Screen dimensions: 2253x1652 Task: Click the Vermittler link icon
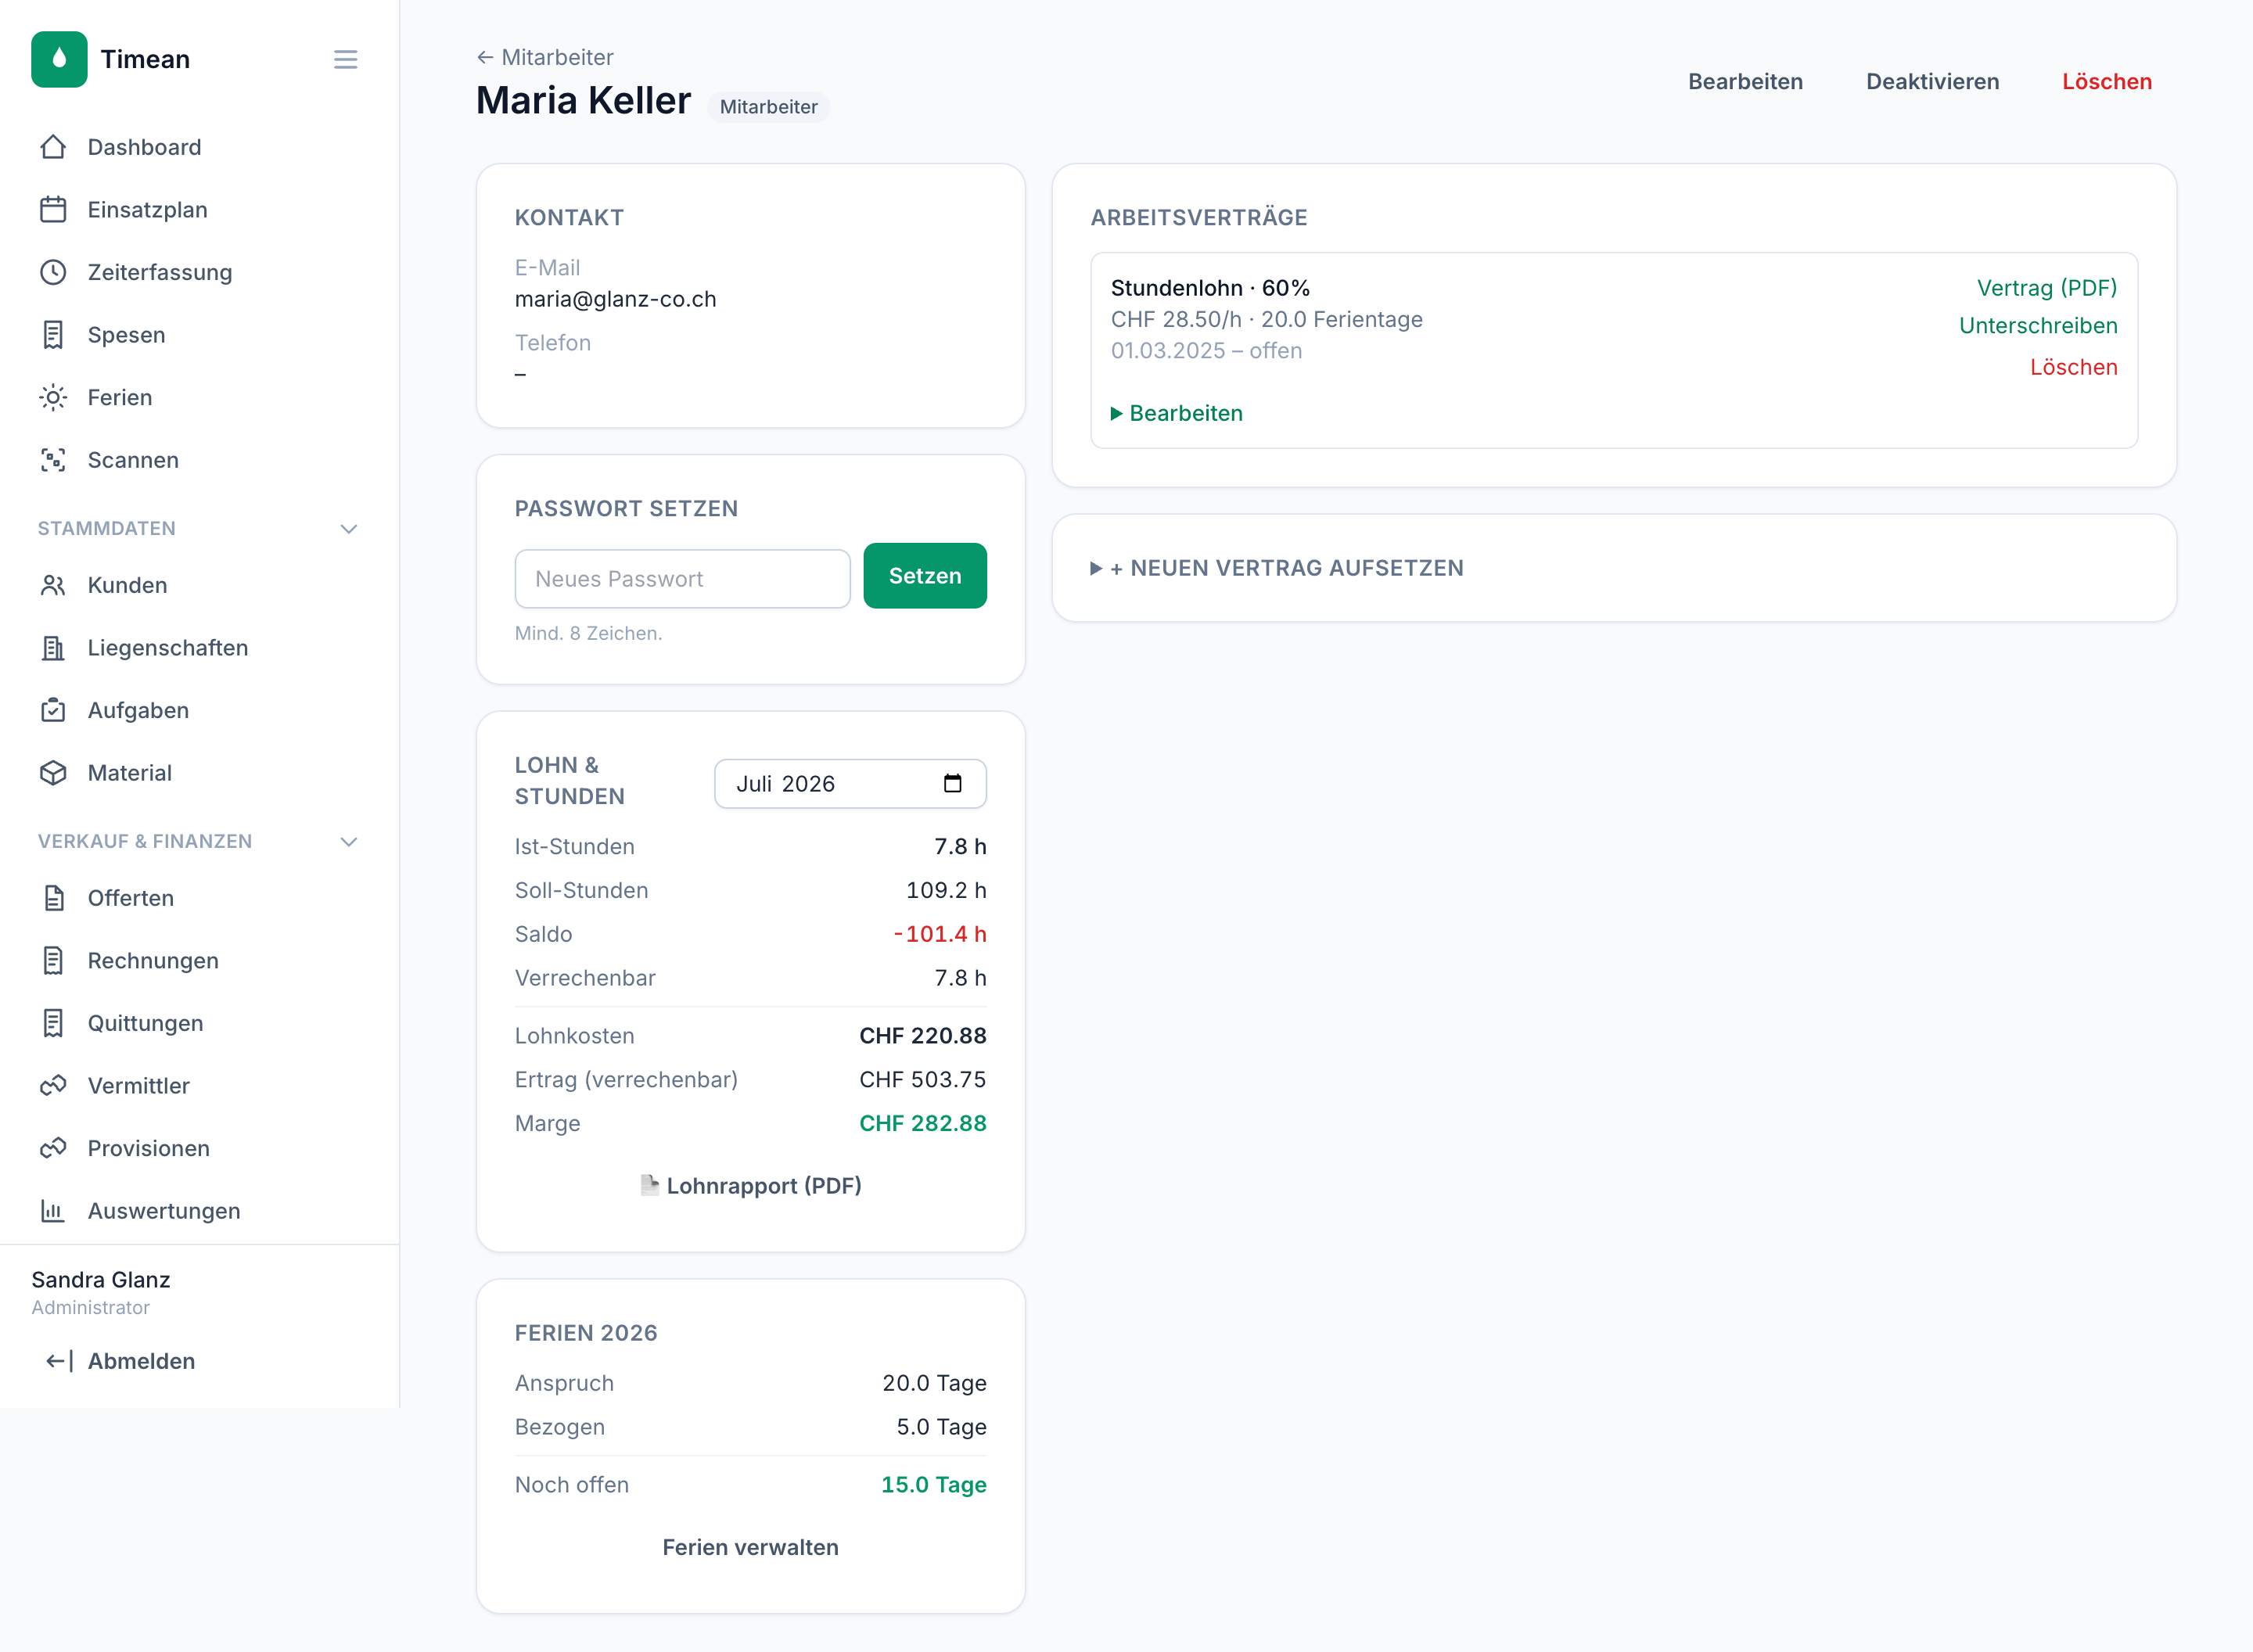tap(53, 1086)
